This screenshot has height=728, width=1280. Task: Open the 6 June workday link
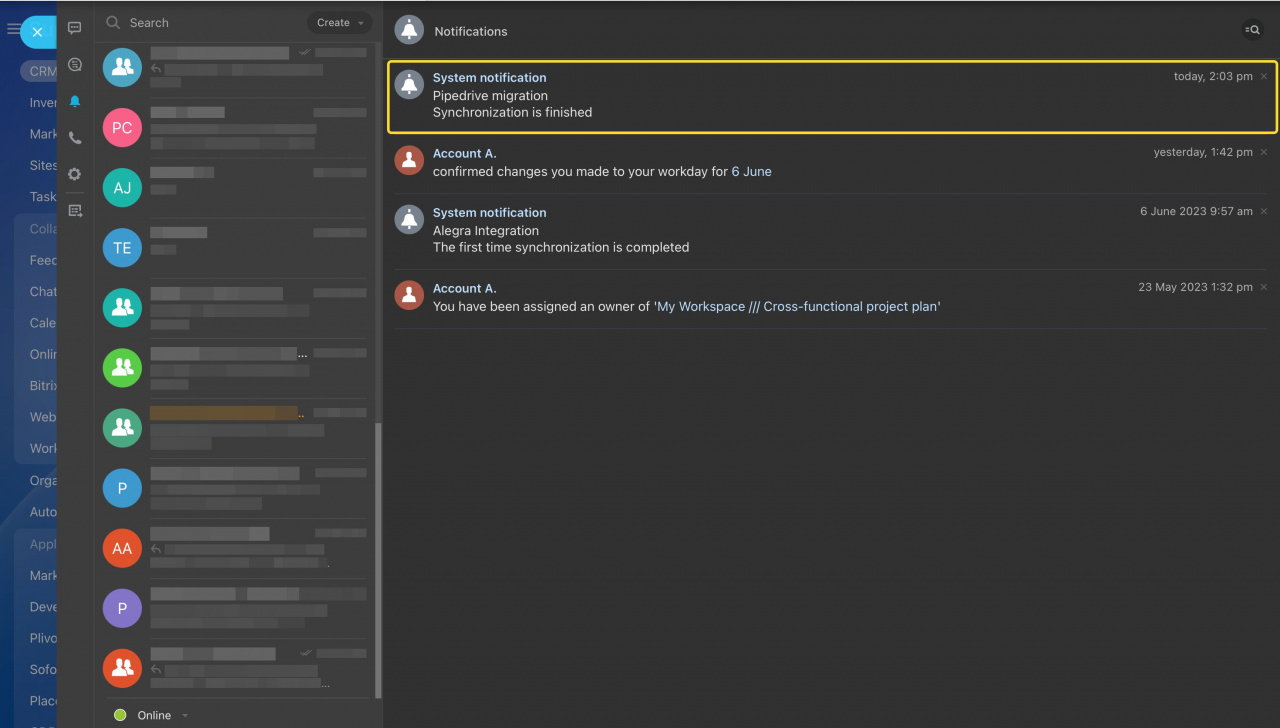click(751, 171)
